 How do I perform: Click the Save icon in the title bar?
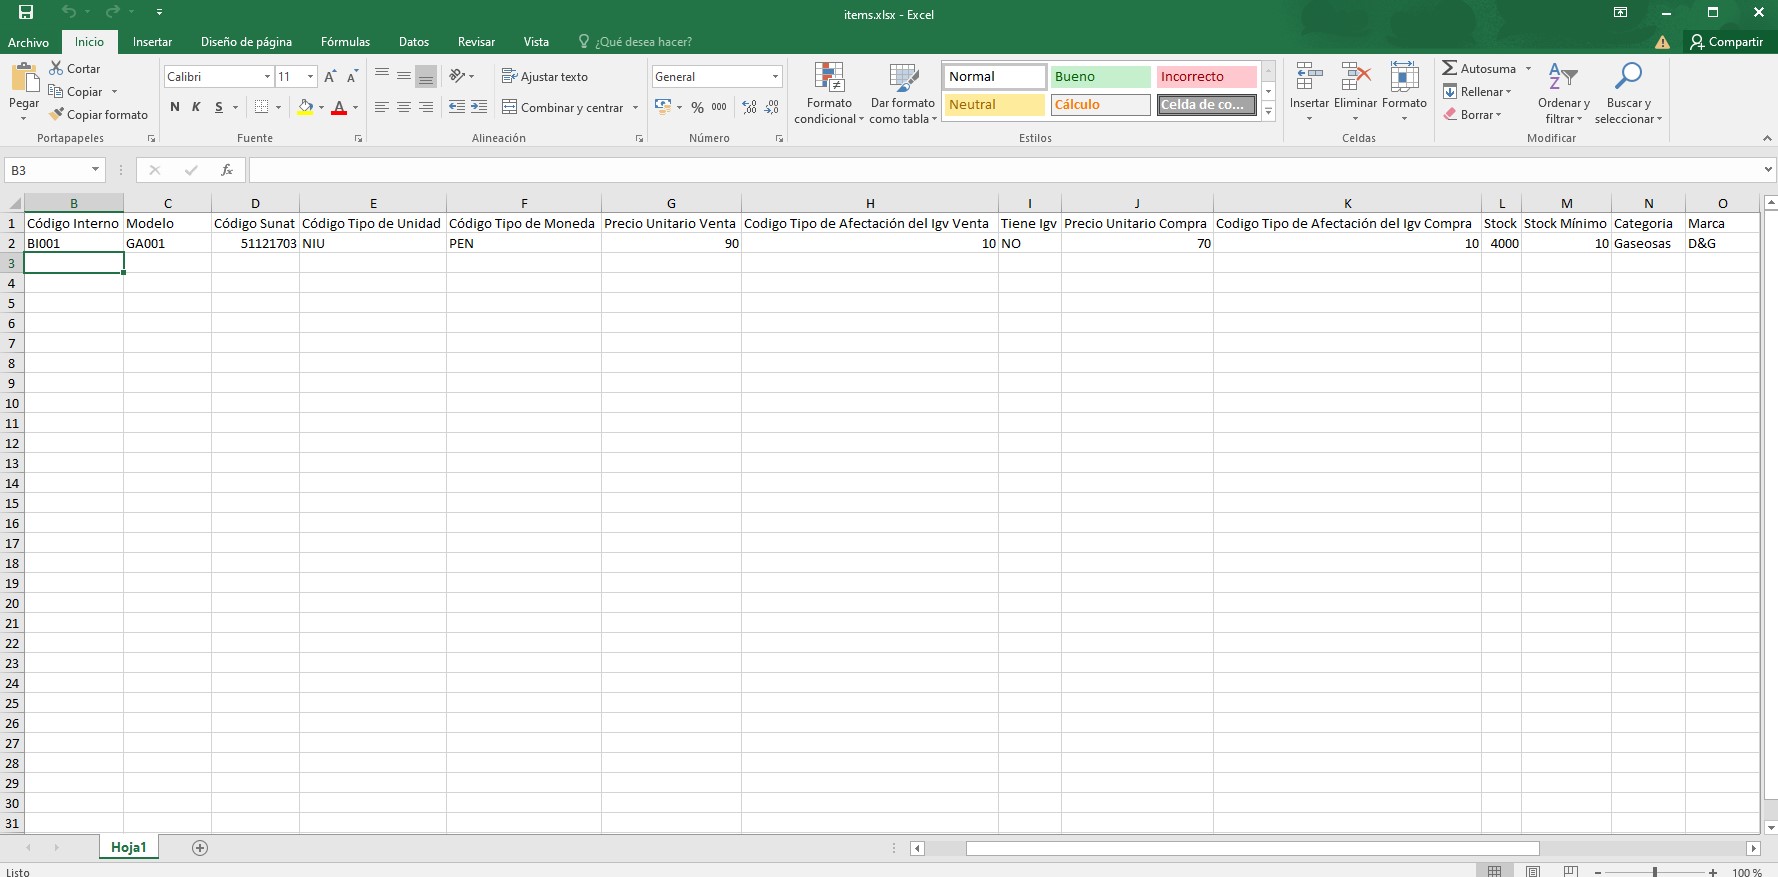click(26, 12)
